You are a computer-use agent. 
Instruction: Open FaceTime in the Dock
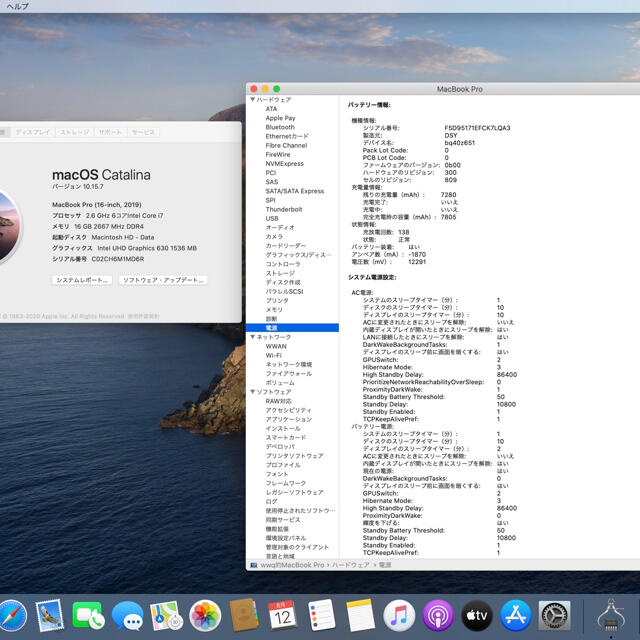(88, 616)
